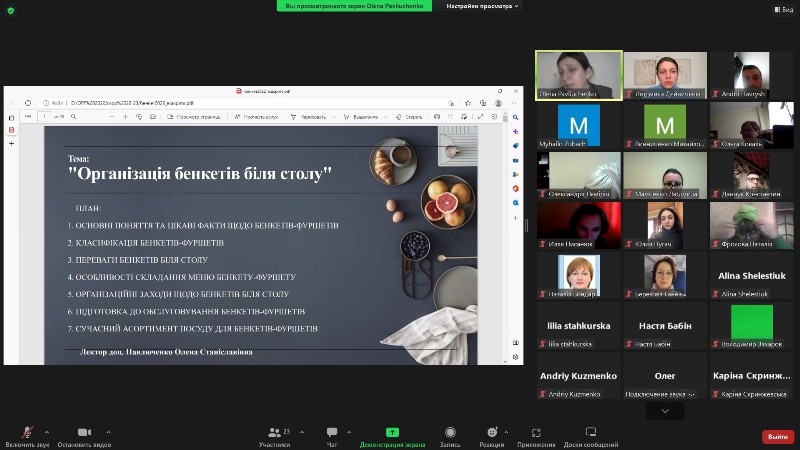Toggle Page view (Просмотр страницы)
The width and height of the screenshot is (800, 450).
(194, 117)
